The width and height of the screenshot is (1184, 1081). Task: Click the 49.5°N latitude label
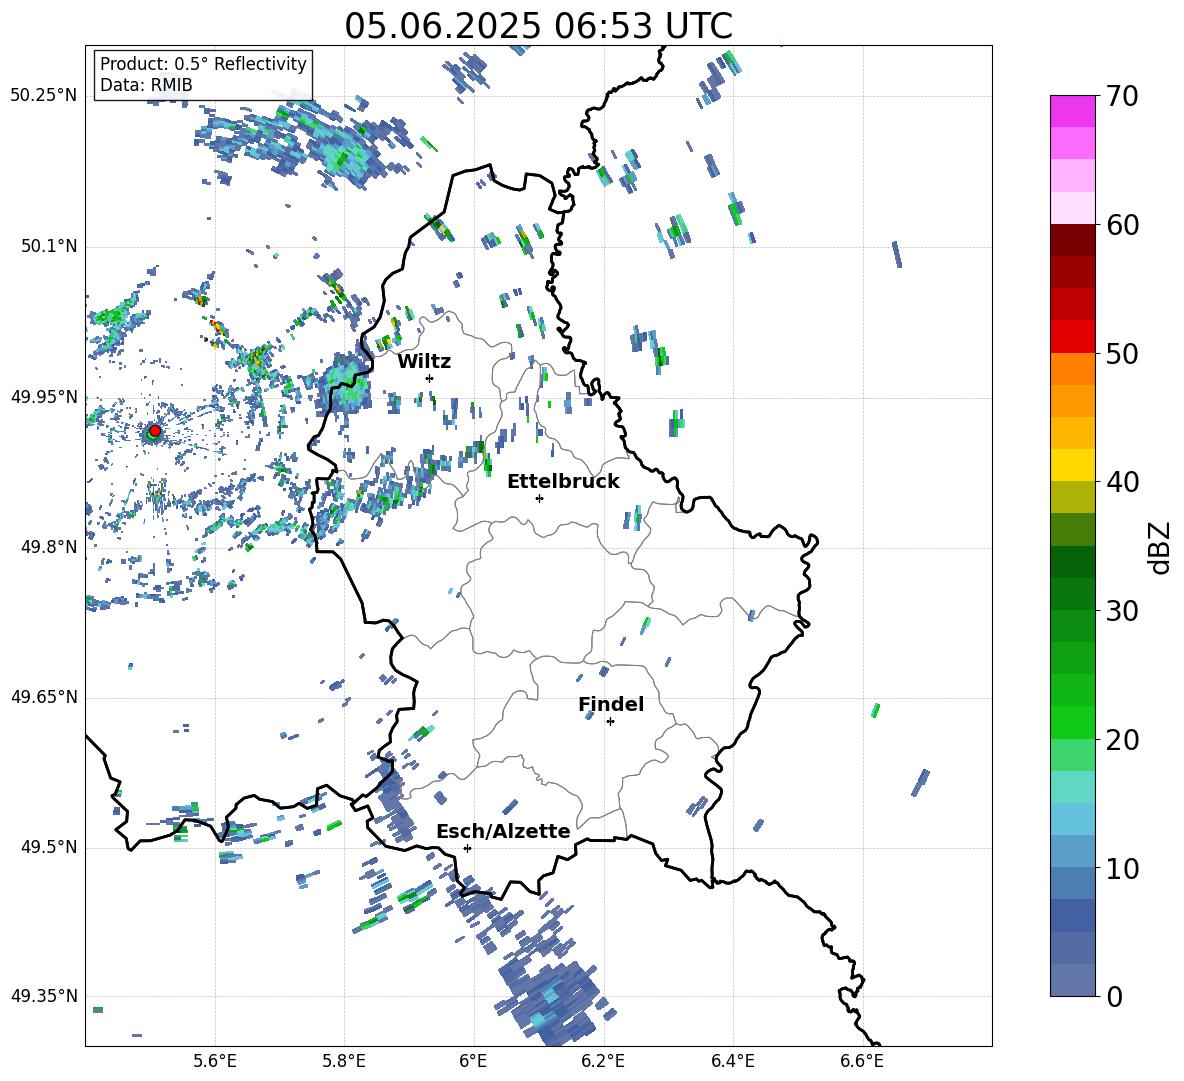point(48,848)
